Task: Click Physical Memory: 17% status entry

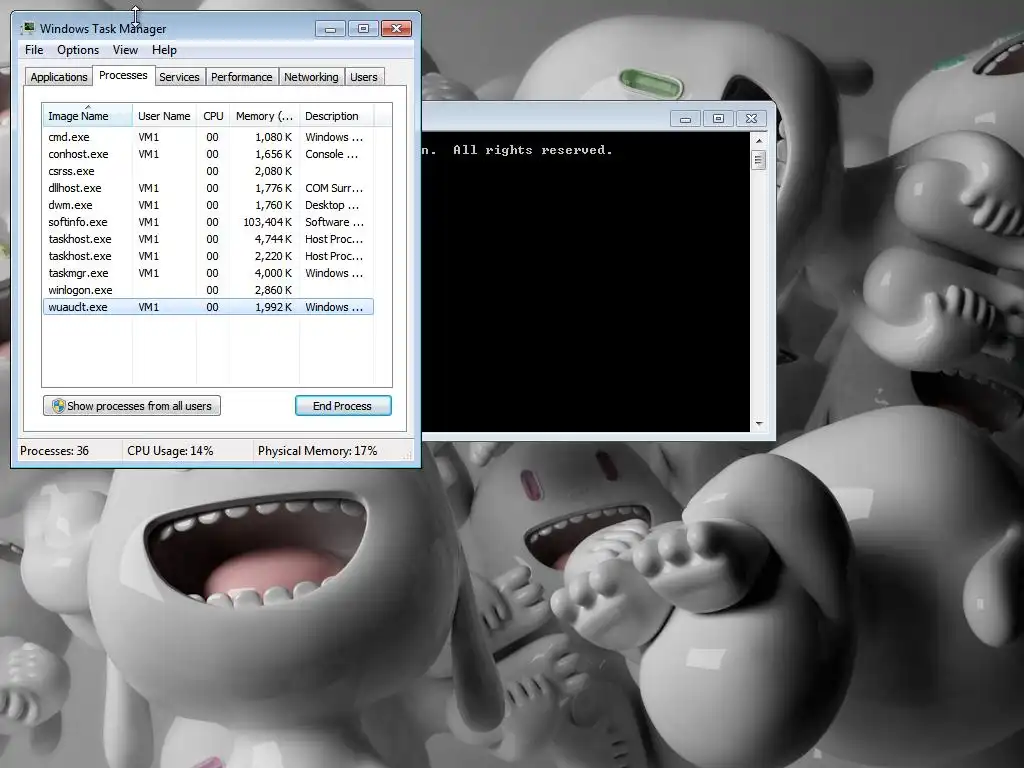Action: (x=317, y=451)
